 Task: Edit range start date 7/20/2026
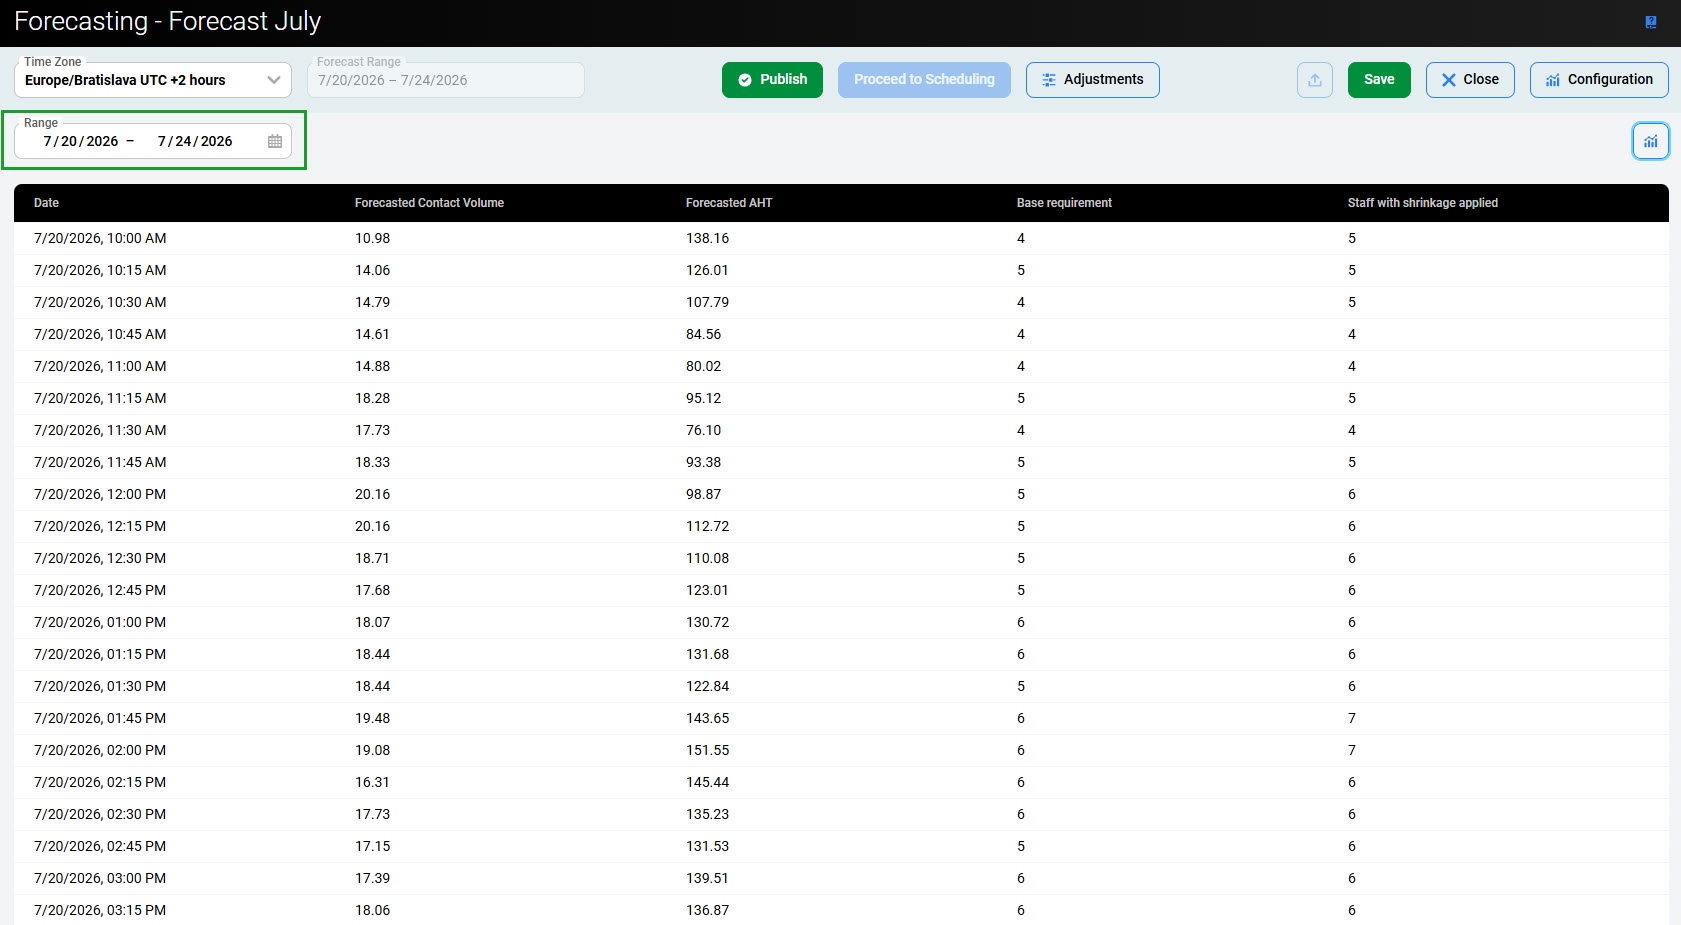81,141
